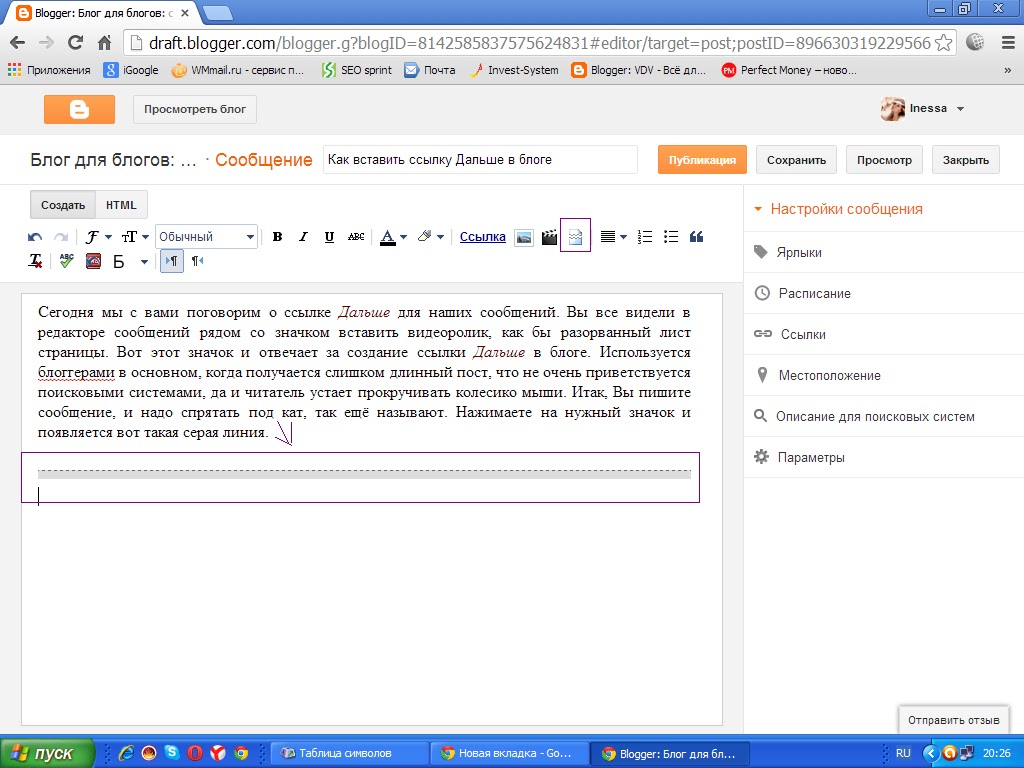Screen dimensions: 1024x768
Task: Undo the last edit in editor toolbar
Action: (35, 236)
